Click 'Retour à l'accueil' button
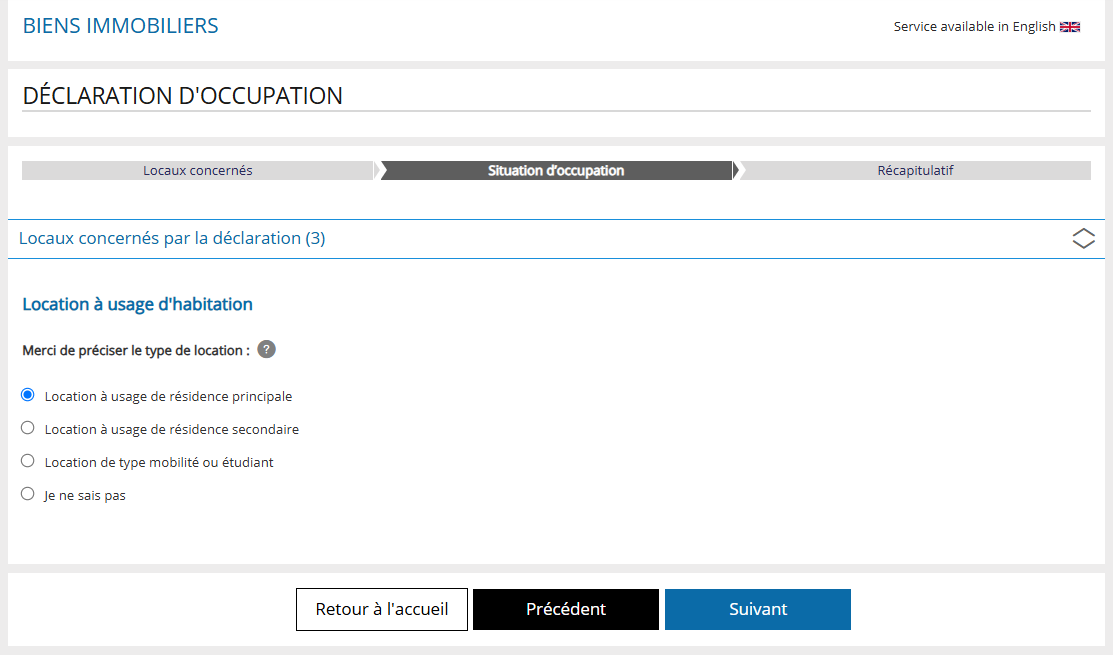Image resolution: width=1113 pixels, height=655 pixels. tap(382, 609)
